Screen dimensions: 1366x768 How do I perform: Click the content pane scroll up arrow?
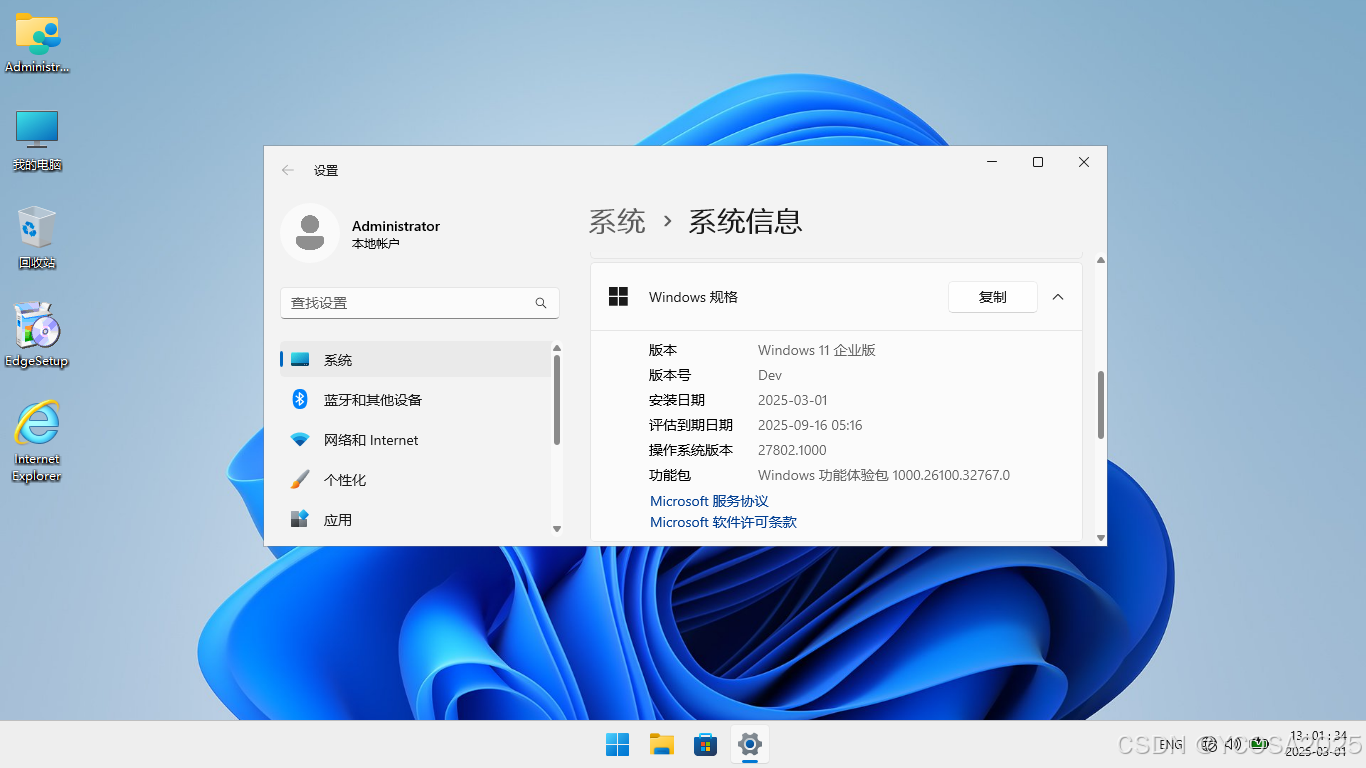pos(1101,260)
